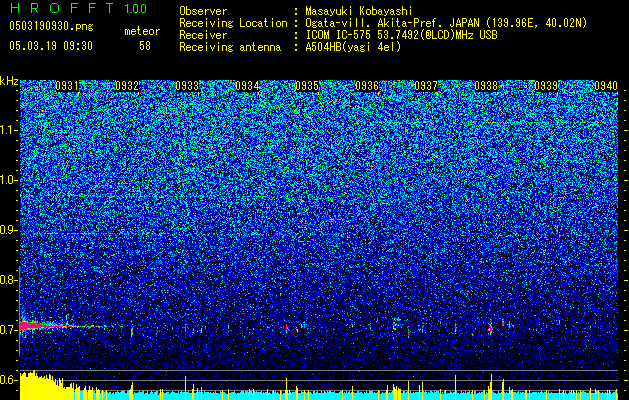
Task: Select the filename 0503190930.png
Action: pos(51,26)
